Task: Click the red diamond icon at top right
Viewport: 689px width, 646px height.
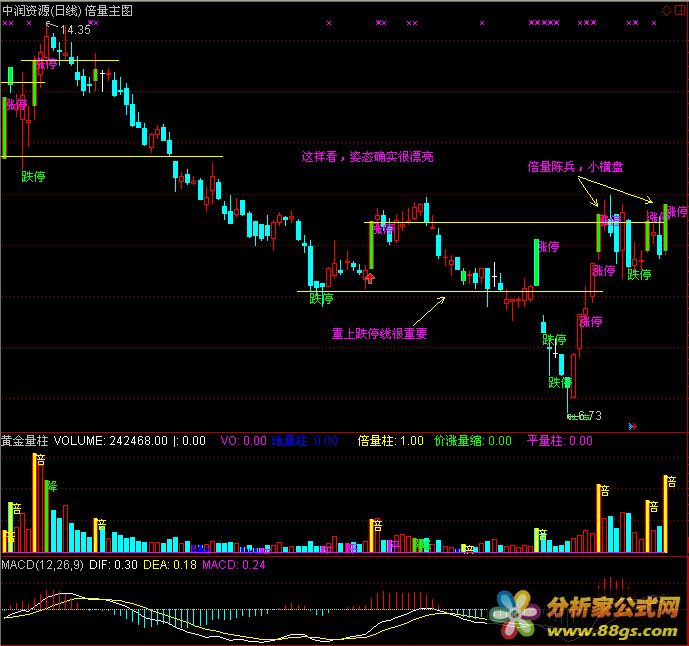Action: (x=666, y=11)
